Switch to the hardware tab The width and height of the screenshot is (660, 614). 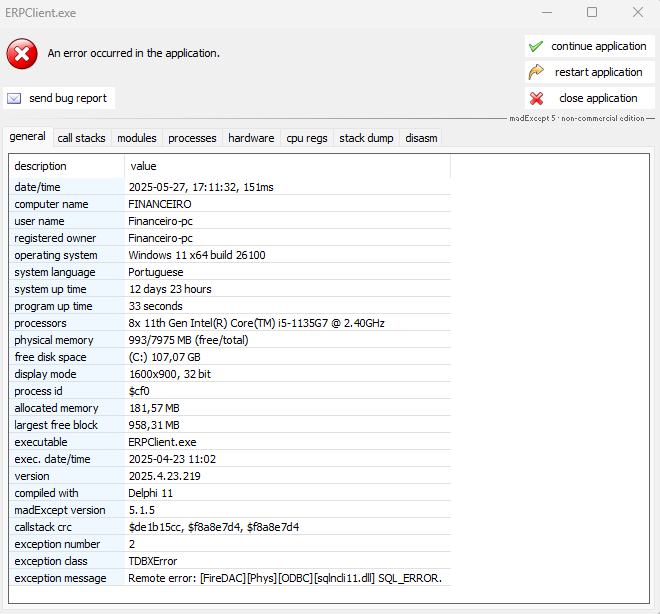pyautogui.click(x=251, y=138)
